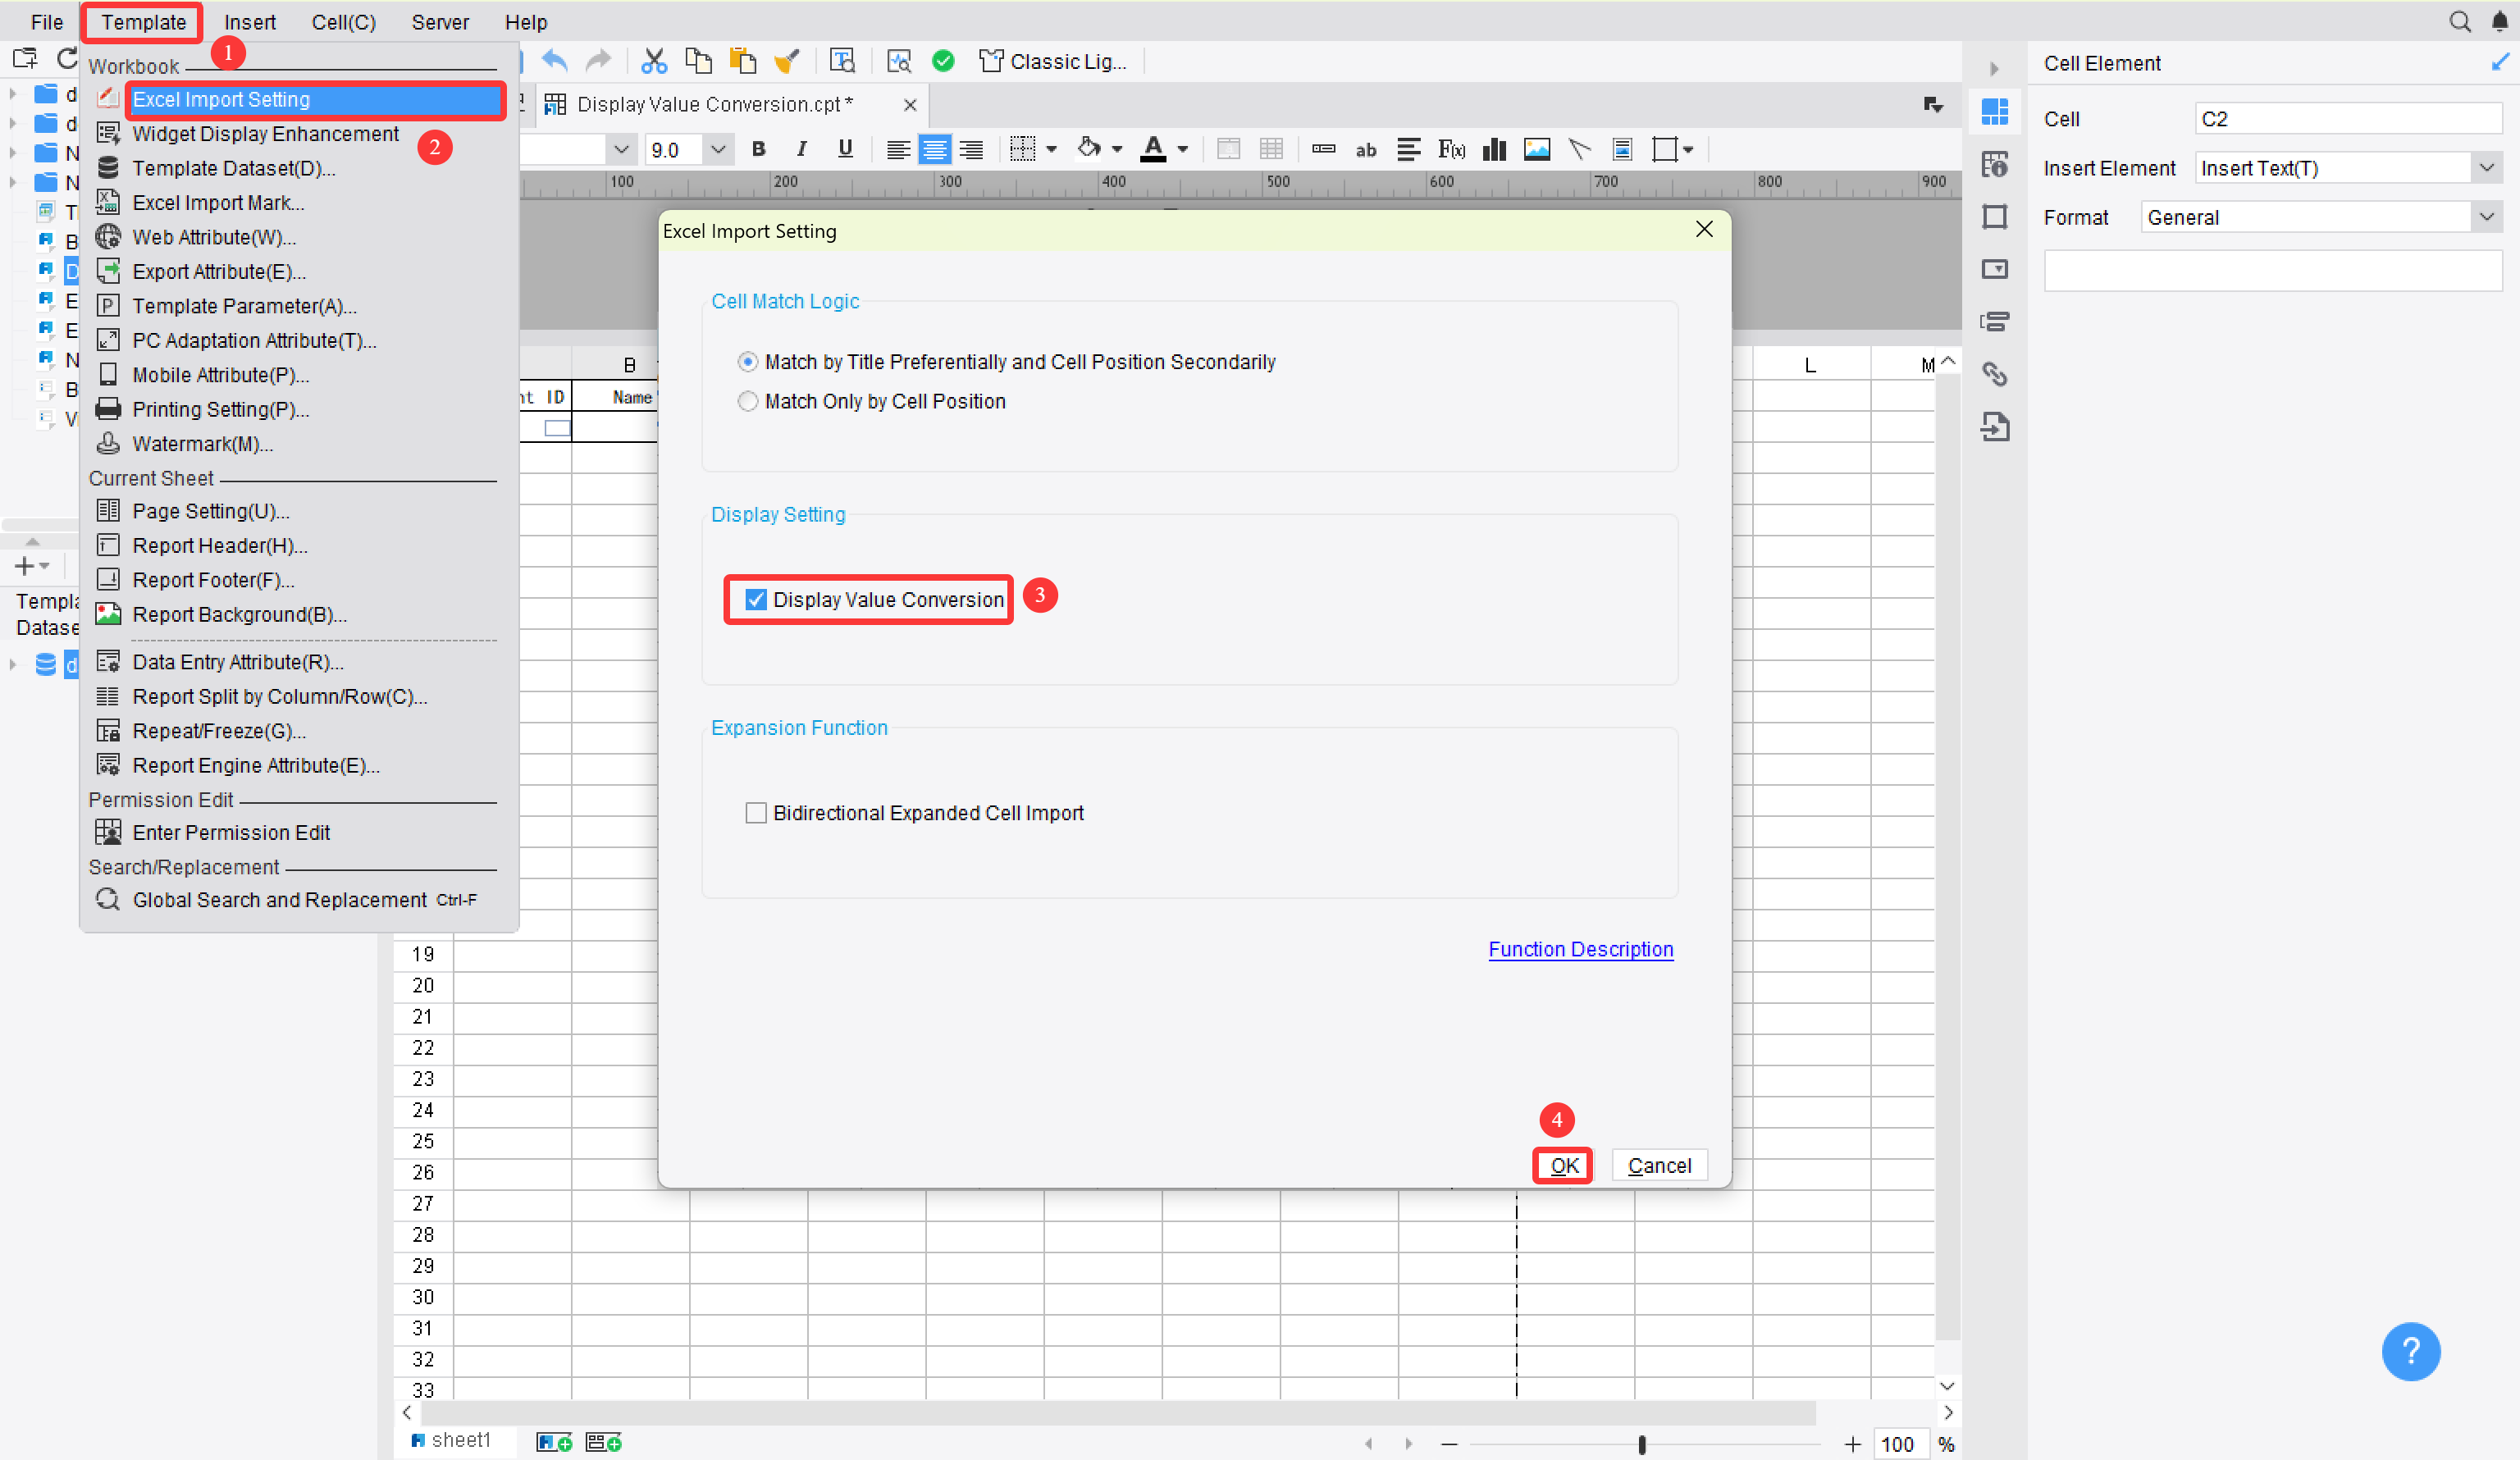Click the center align icon
The image size is (2520, 1460).
pyautogui.click(x=934, y=149)
